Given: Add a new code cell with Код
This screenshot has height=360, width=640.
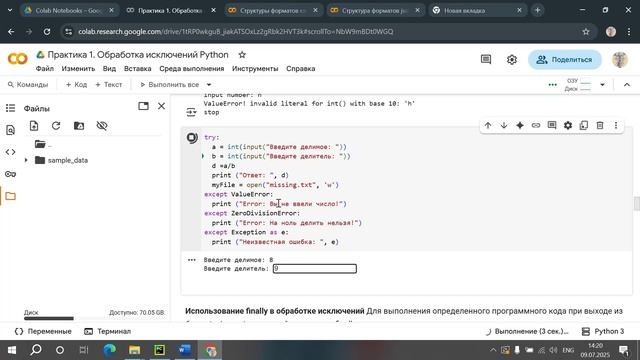Looking at the screenshot, I should pyautogui.click(x=76, y=84).
